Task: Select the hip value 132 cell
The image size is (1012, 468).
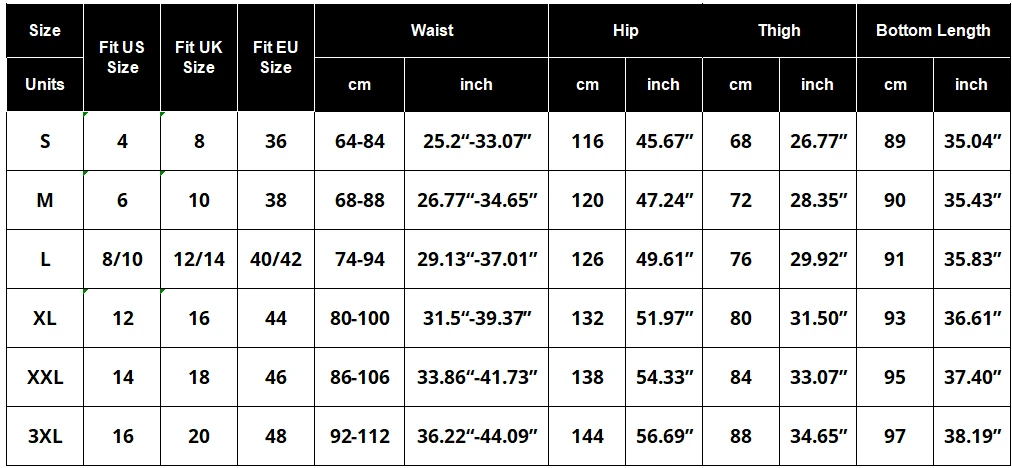Action: (x=587, y=318)
